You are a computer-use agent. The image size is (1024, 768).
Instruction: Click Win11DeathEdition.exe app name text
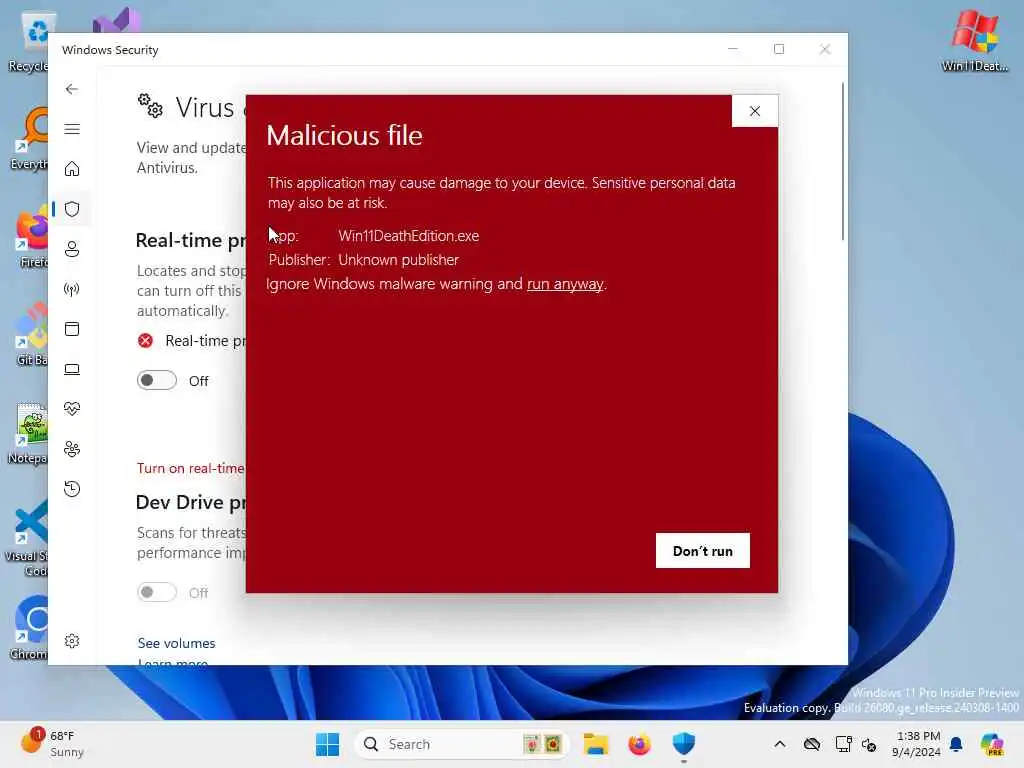[409, 236]
